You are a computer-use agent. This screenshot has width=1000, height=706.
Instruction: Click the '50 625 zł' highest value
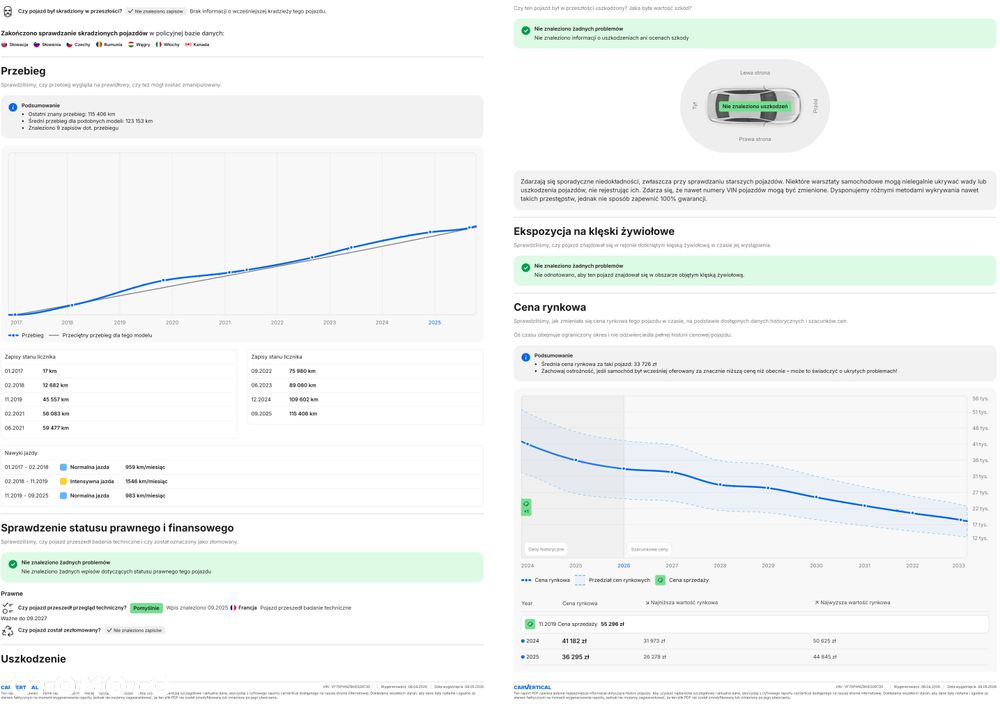[x=825, y=641]
